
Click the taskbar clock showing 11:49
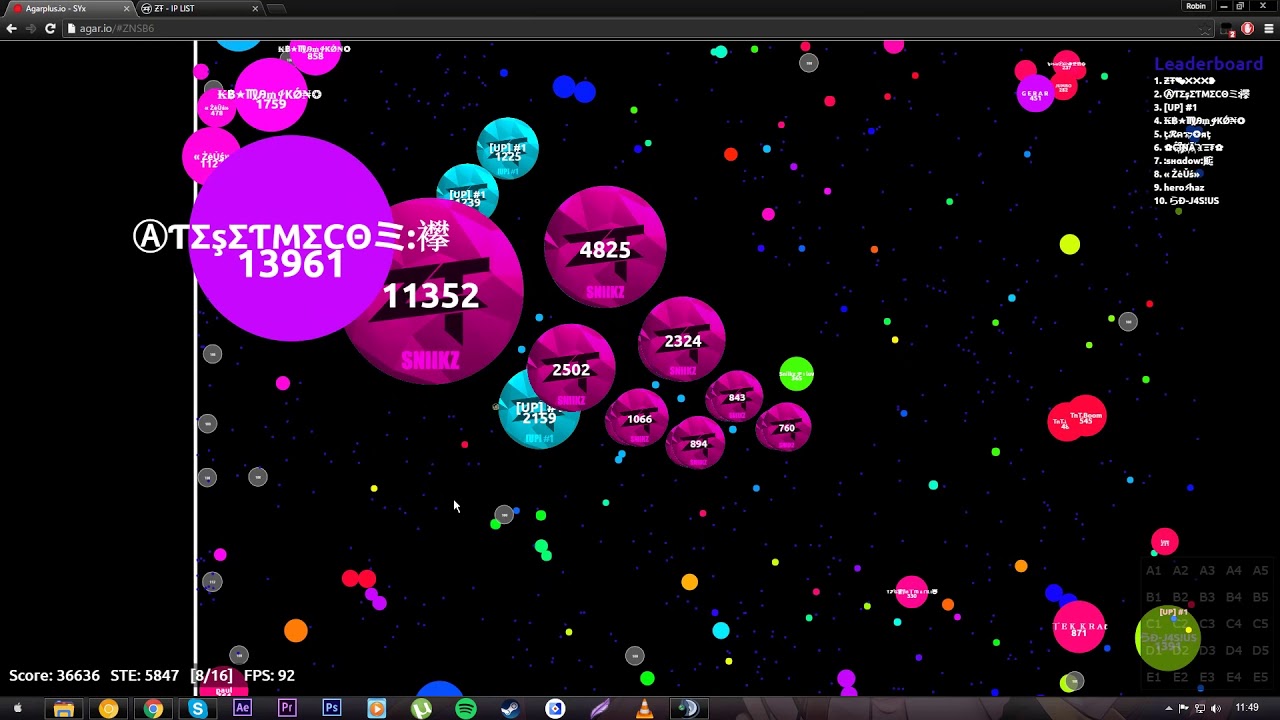click(x=1246, y=708)
